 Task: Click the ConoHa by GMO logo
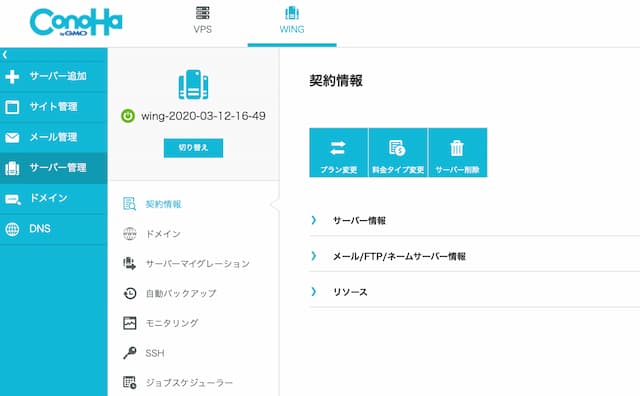(76, 22)
